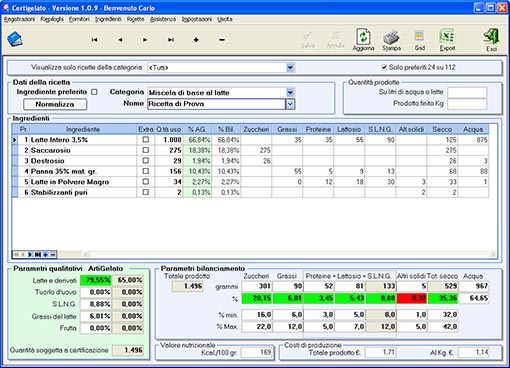This screenshot has height=368, width=510.
Task: Exit application via Esci icon
Action: tap(491, 40)
